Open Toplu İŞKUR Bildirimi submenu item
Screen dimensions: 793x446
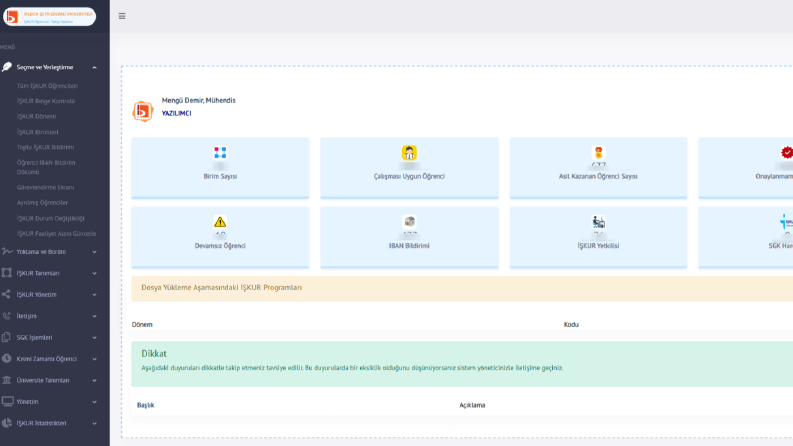45,147
